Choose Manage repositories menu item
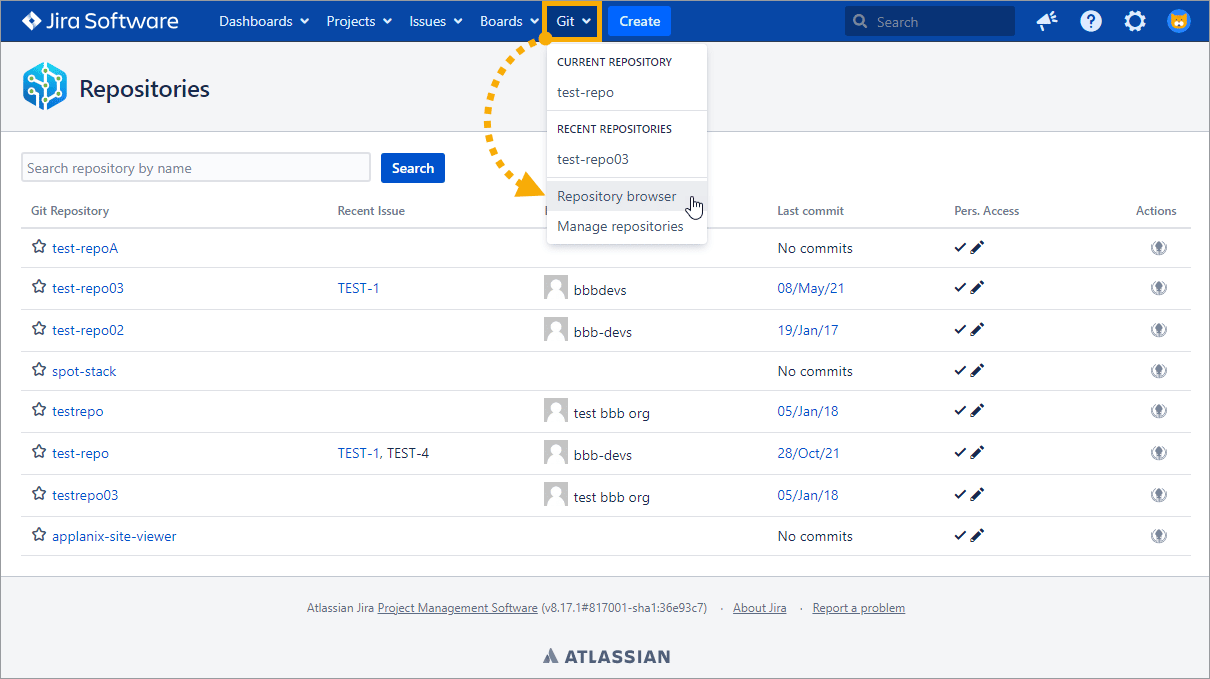The height and width of the screenshot is (679, 1210). pyautogui.click(x=620, y=227)
